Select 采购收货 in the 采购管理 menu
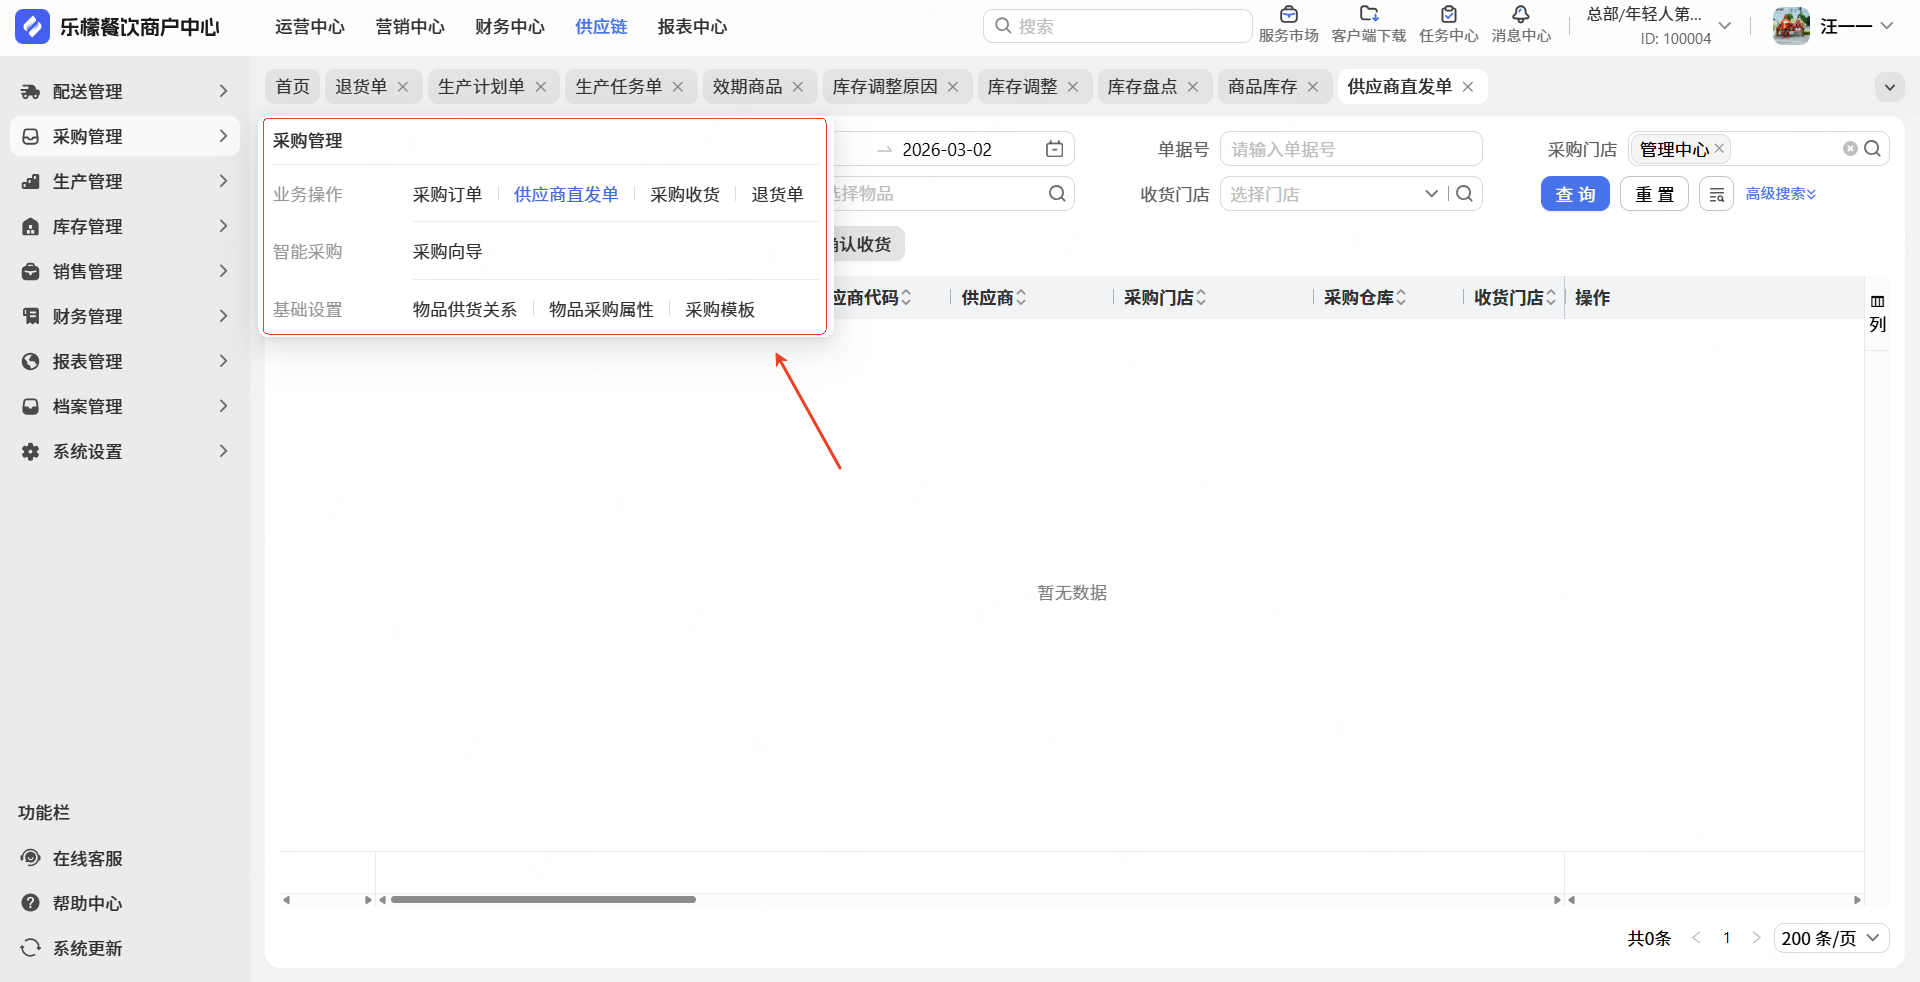This screenshot has width=1920, height=982. click(x=685, y=195)
